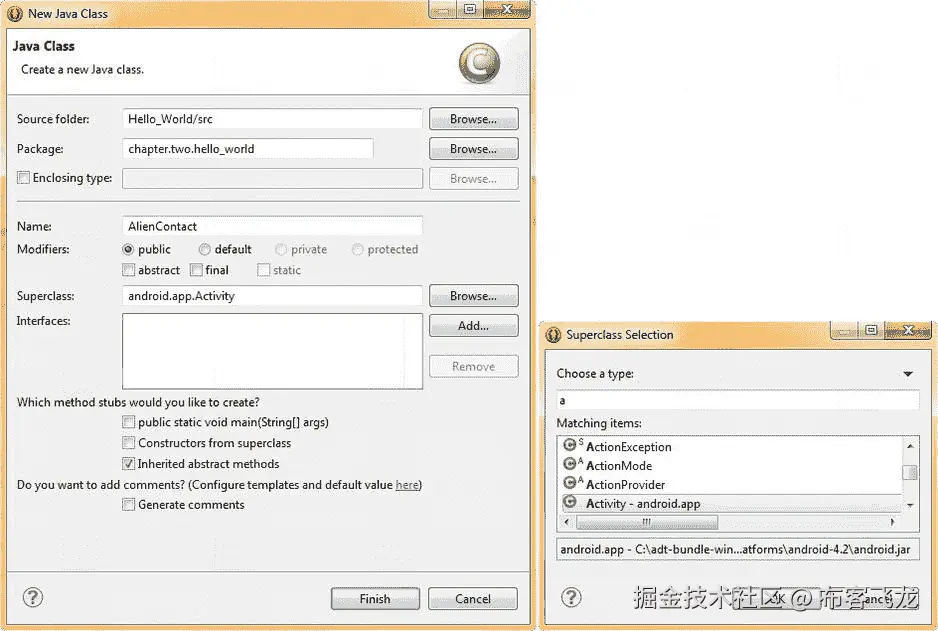Viewport: 938px width, 631px height.
Task: Click the Finish button
Action: (375, 599)
